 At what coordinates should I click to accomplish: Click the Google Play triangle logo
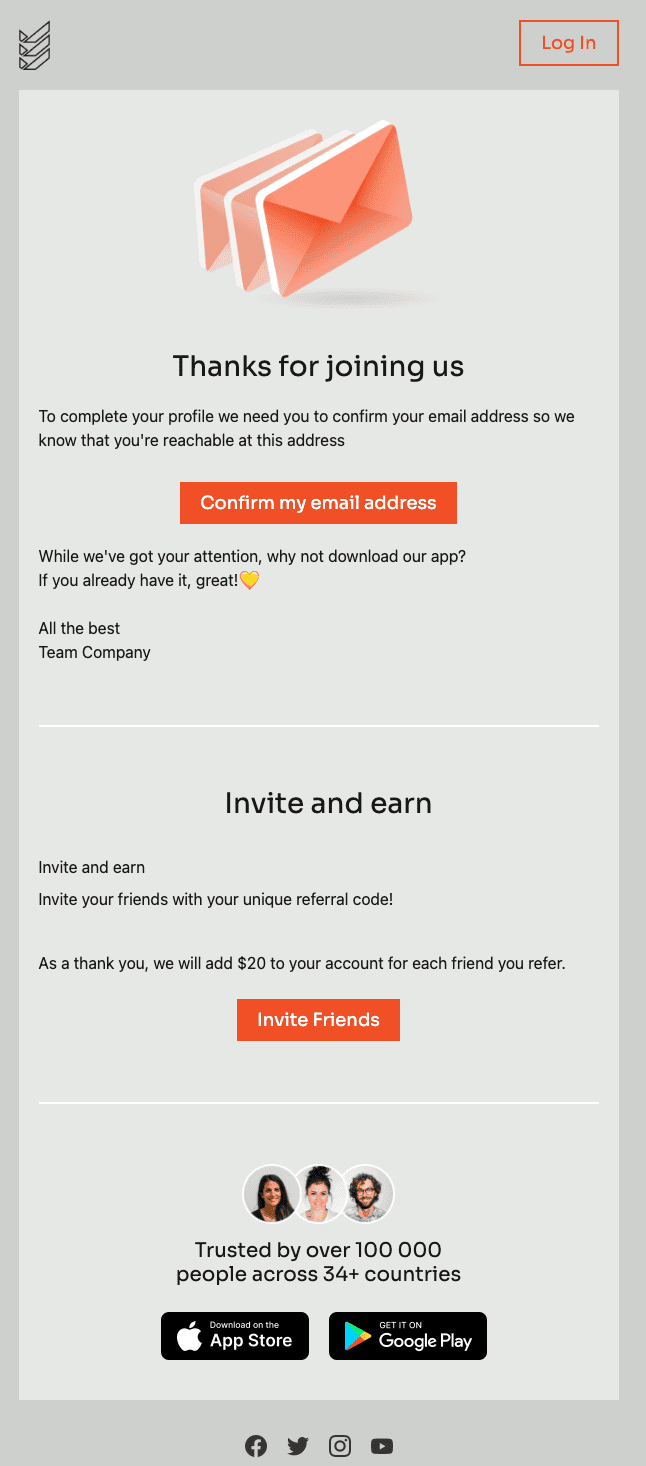357,1336
